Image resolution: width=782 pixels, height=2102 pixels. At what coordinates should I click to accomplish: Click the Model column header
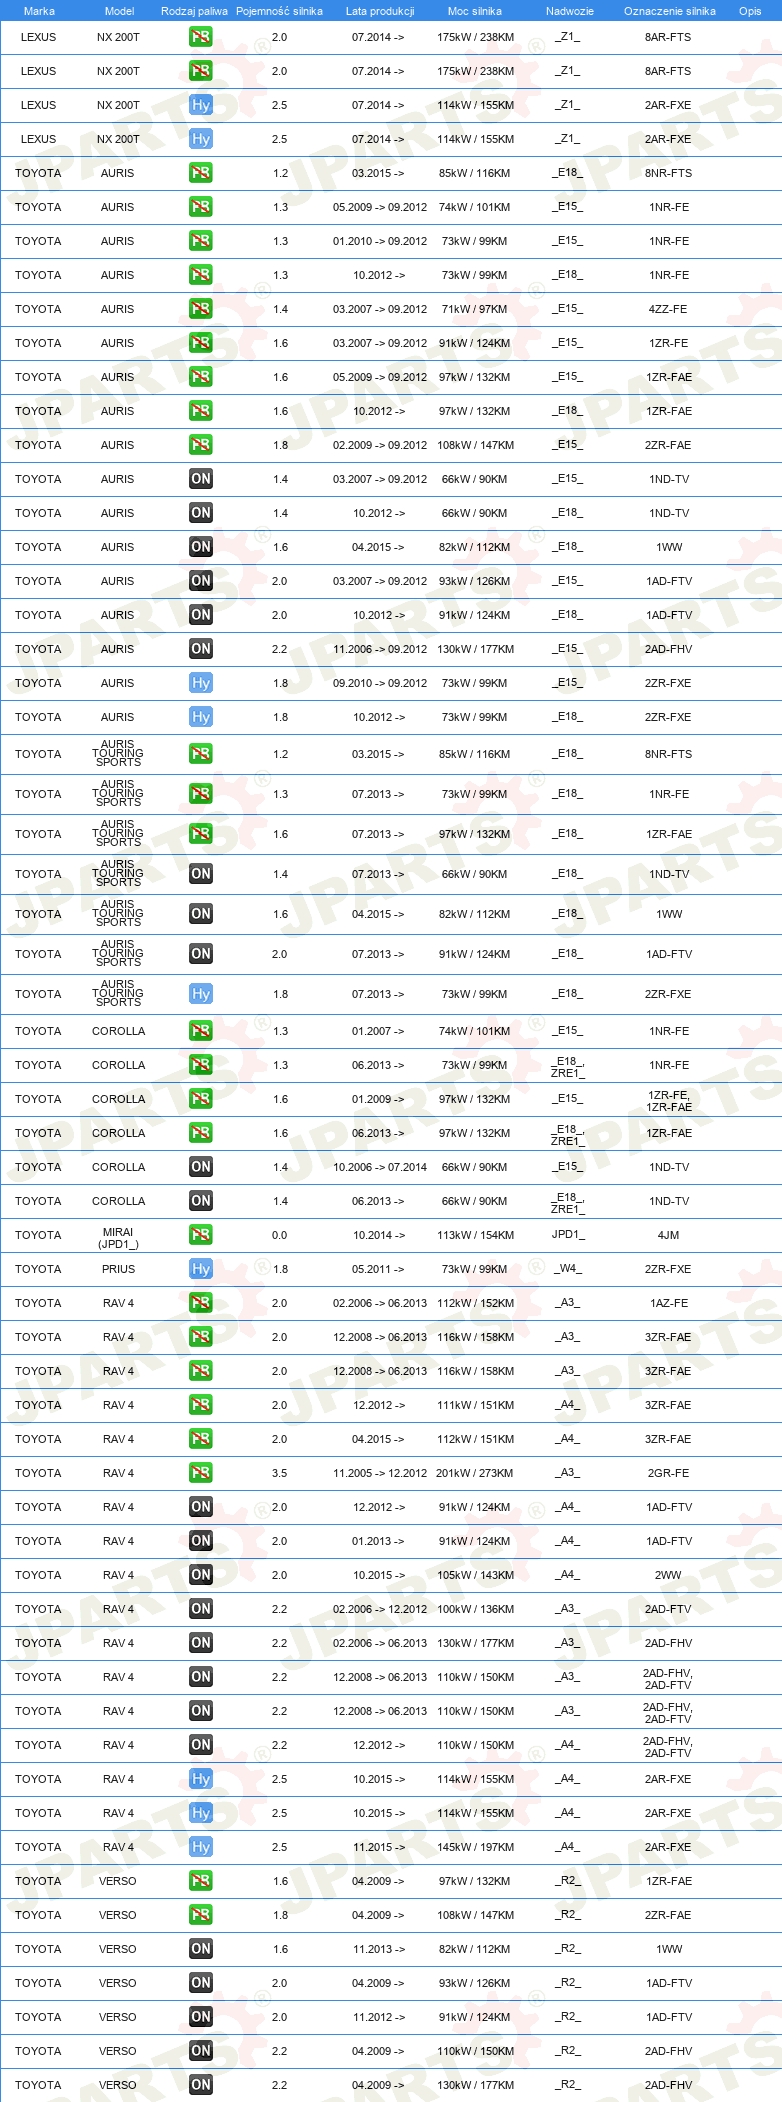pos(119,11)
